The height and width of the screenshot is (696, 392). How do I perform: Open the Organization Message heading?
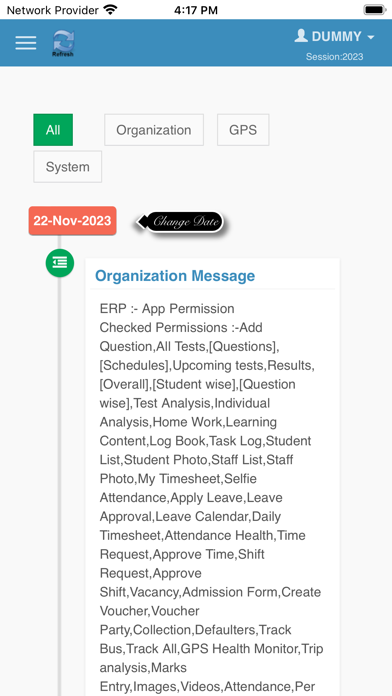coord(175,276)
